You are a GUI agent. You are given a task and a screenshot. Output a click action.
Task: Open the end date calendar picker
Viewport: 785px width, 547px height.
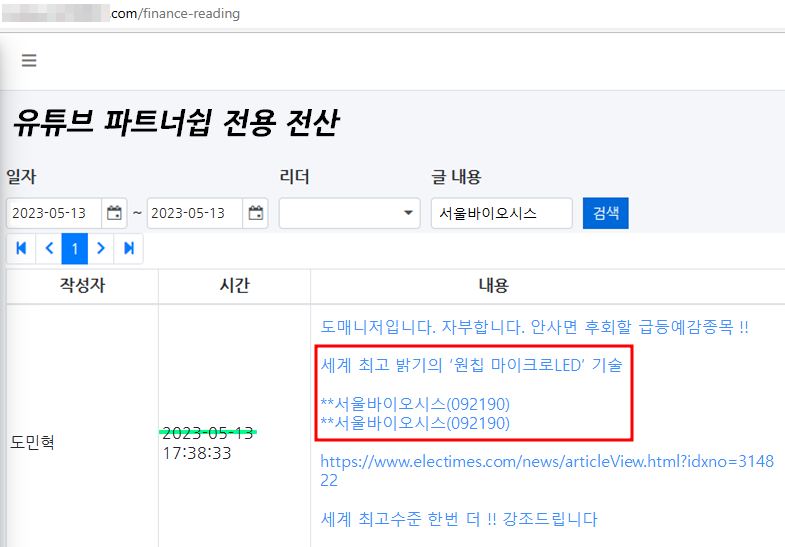256,213
